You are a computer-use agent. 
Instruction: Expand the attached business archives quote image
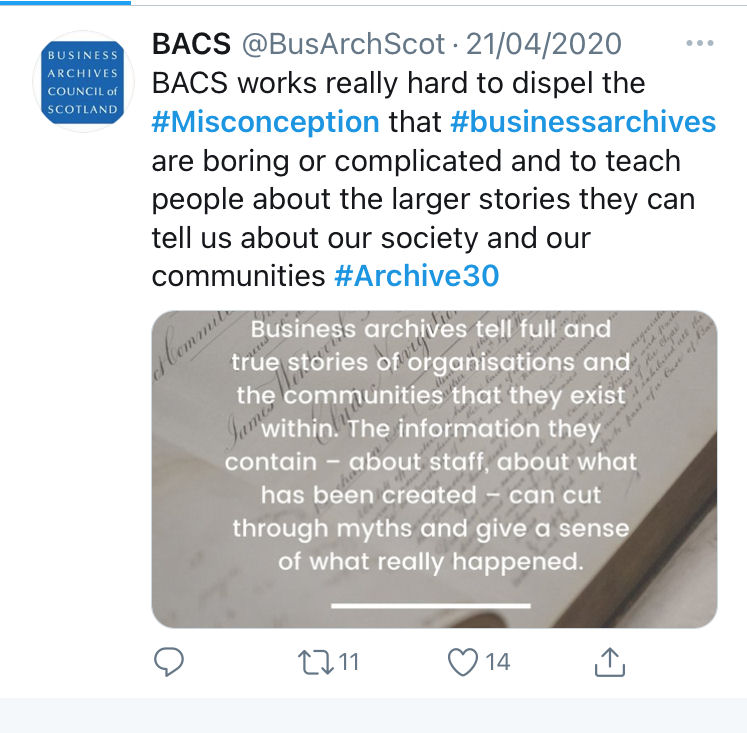pyautogui.click(x=434, y=469)
